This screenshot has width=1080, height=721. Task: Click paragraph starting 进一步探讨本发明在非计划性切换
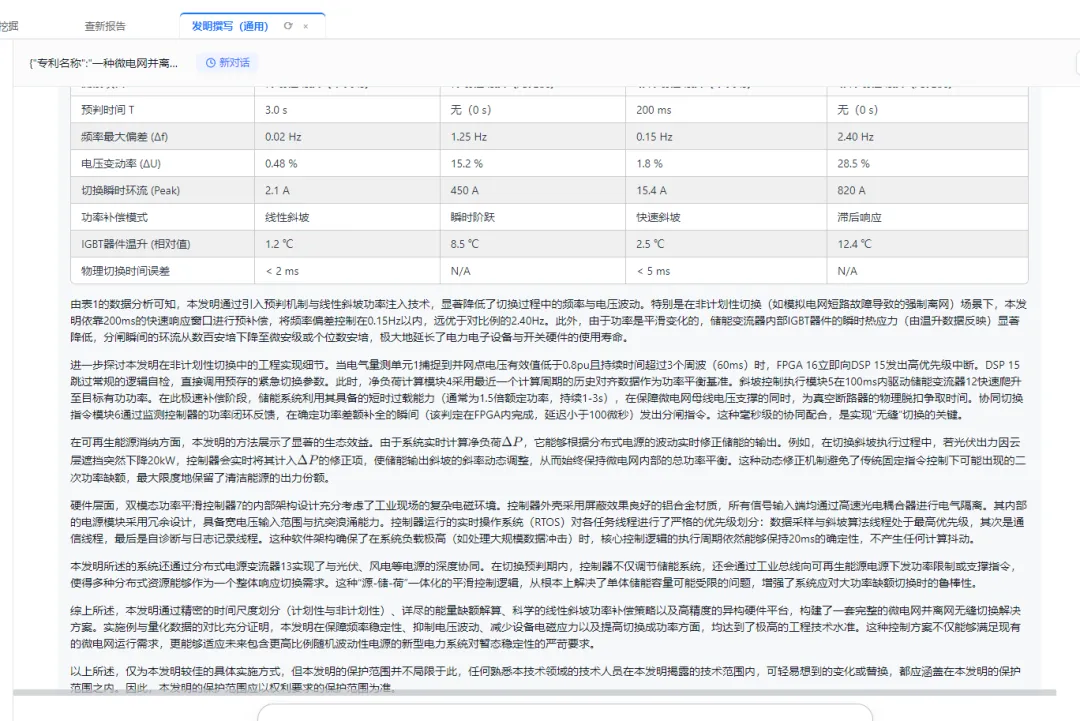[548, 390]
